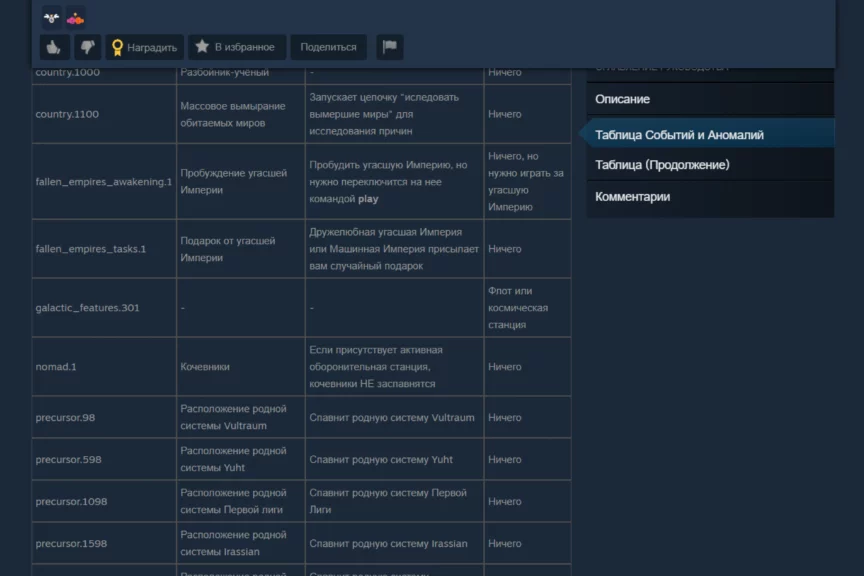Click the winged award badge icon
This screenshot has height=576, width=864.
pos(51,17)
